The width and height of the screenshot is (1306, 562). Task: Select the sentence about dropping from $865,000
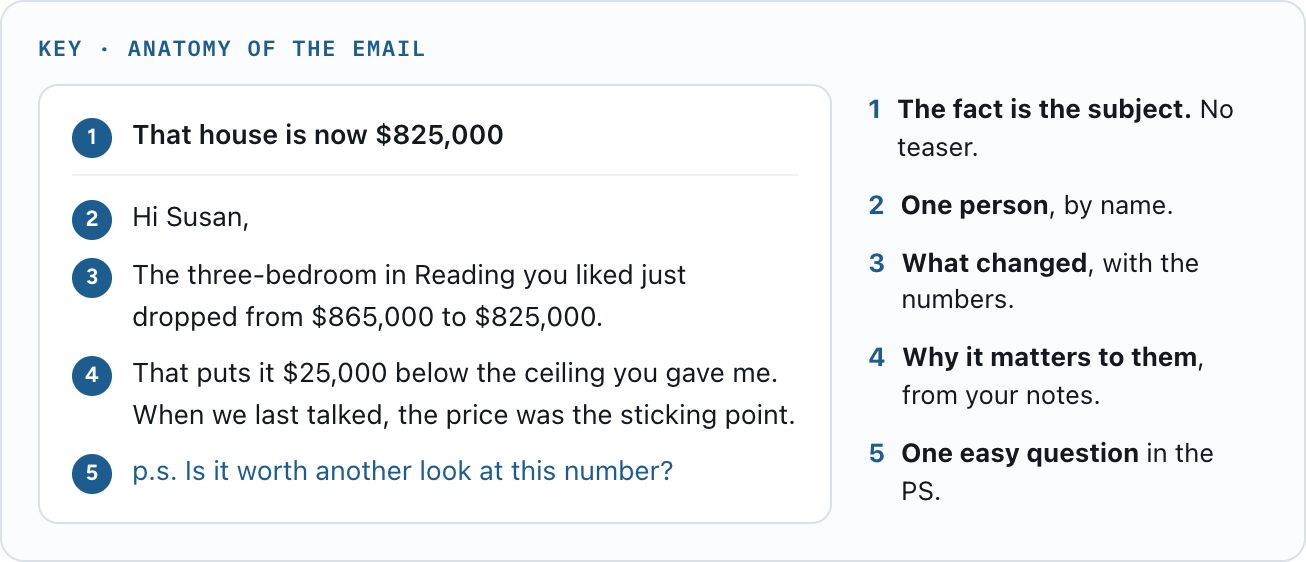tap(409, 296)
